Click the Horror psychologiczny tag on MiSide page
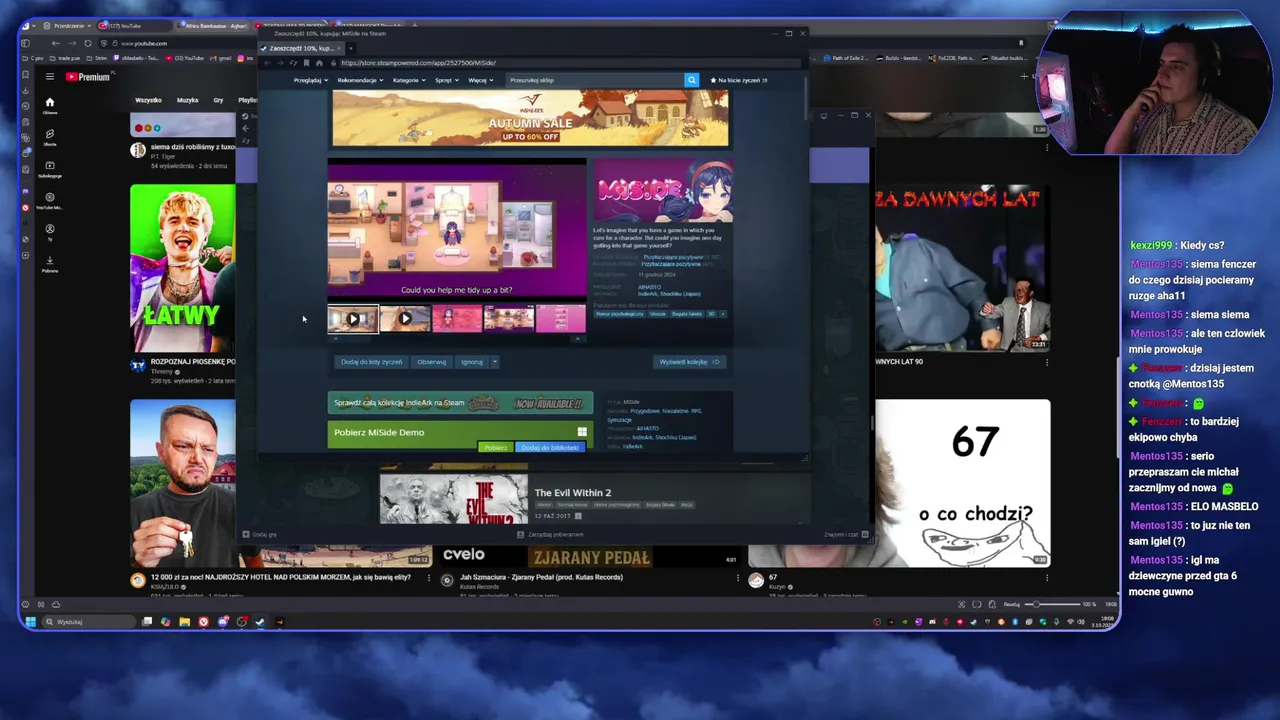The width and height of the screenshot is (1280, 720). [620, 314]
